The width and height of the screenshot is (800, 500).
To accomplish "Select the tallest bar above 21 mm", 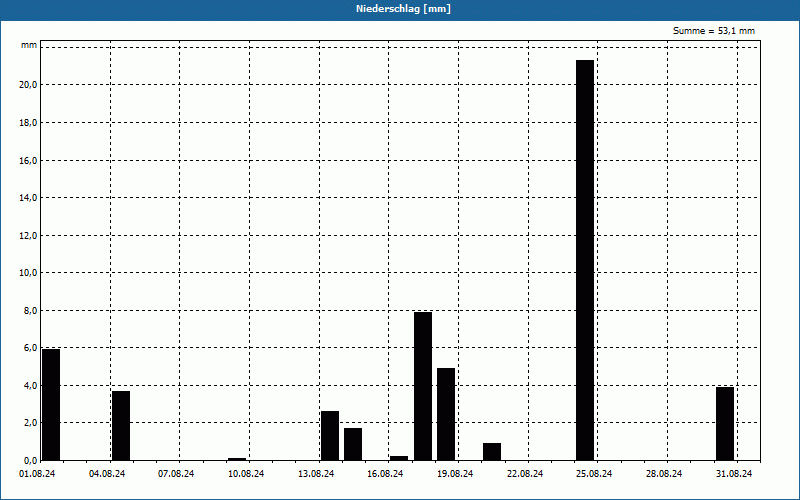I will [x=585, y=260].
